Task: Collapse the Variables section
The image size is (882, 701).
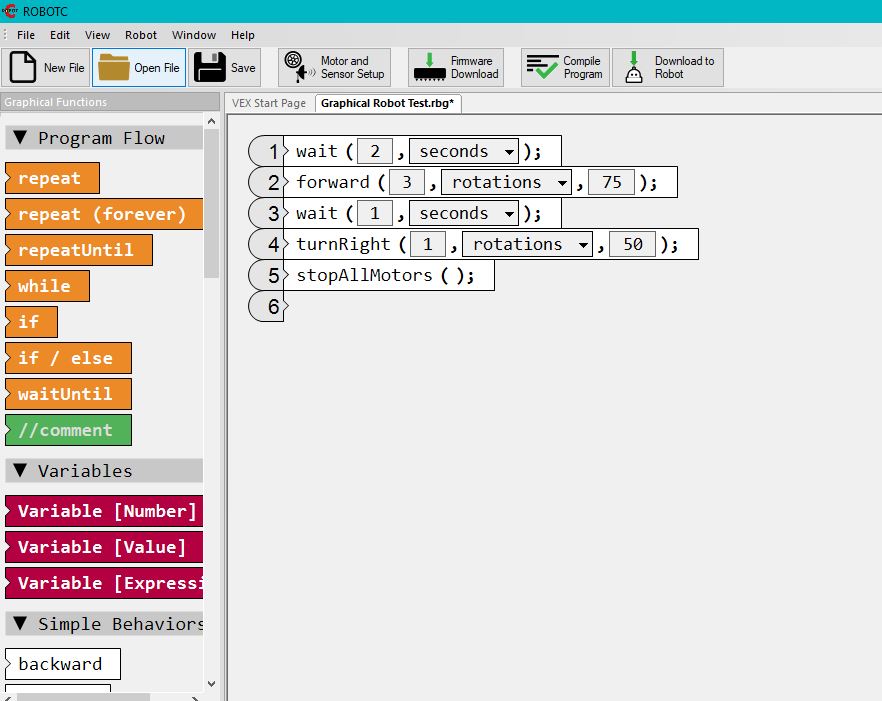Action: pyautogui.click(x=20, y=471)
